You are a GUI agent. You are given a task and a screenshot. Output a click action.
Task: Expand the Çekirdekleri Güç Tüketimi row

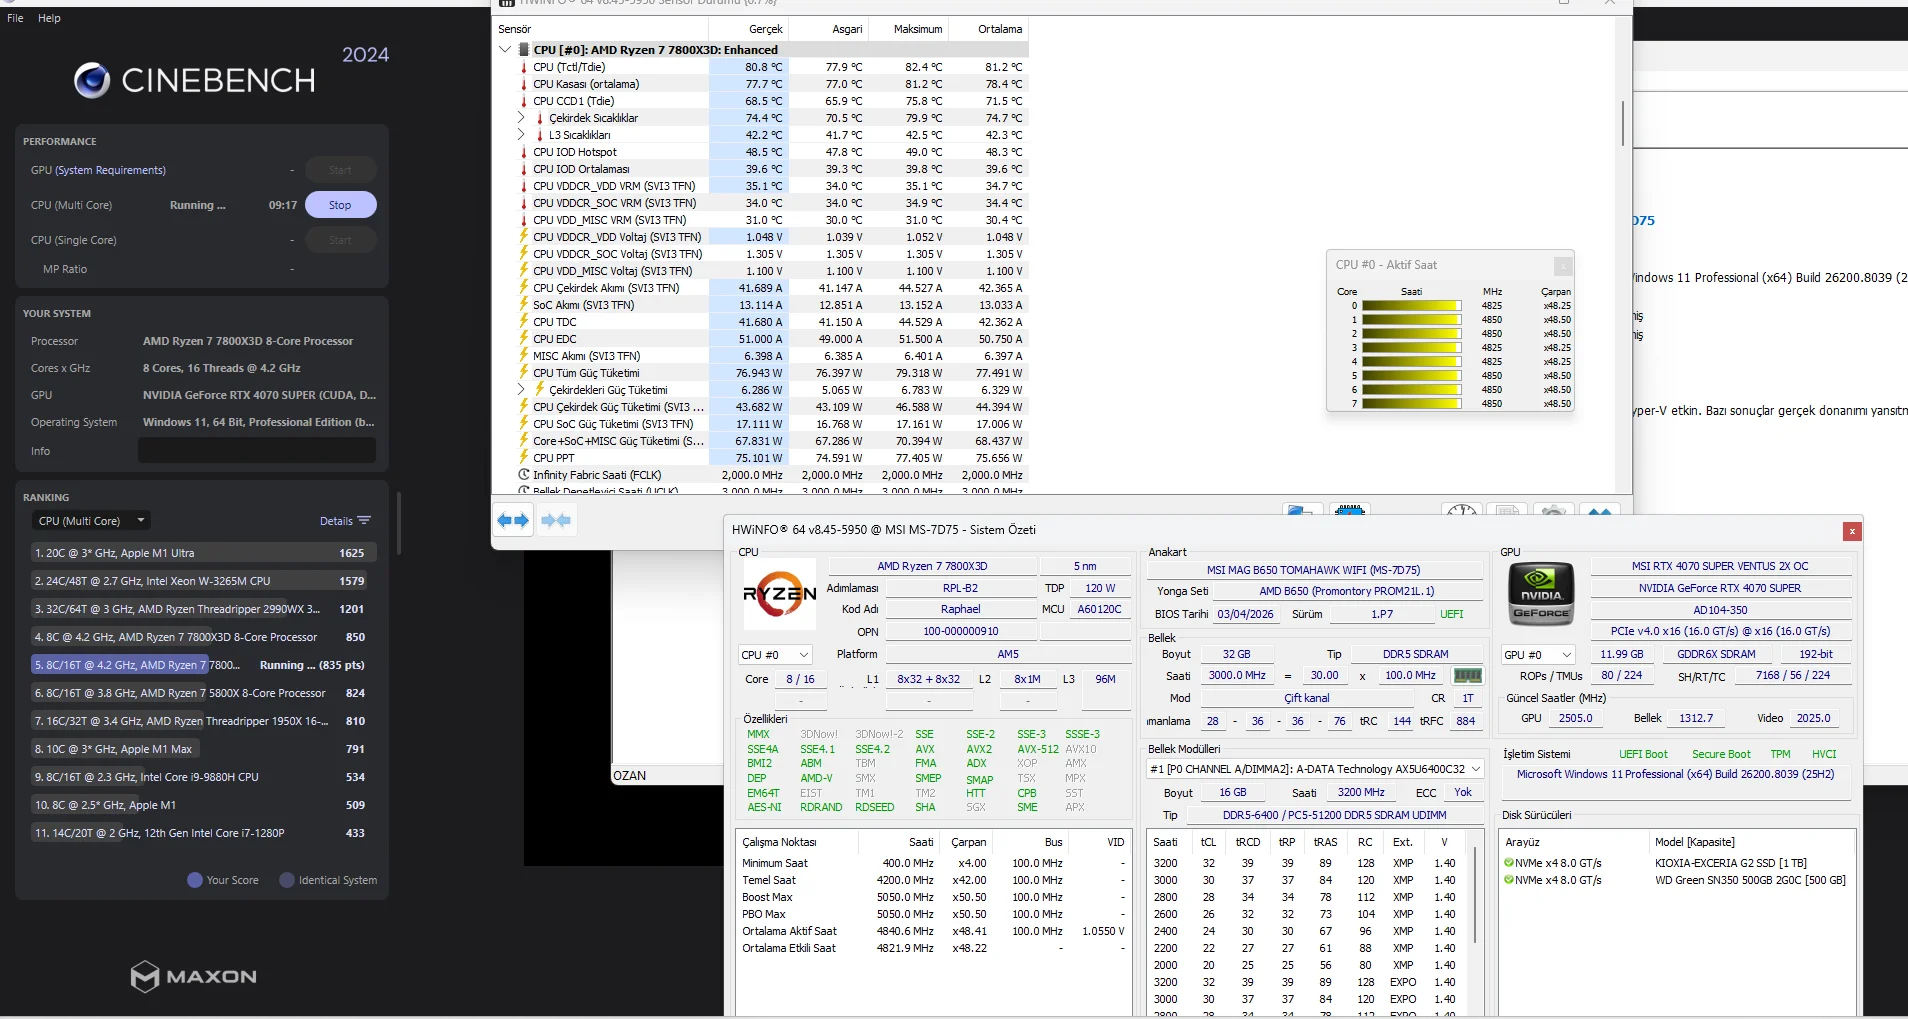pyautogui.click(x=521, y=390)
